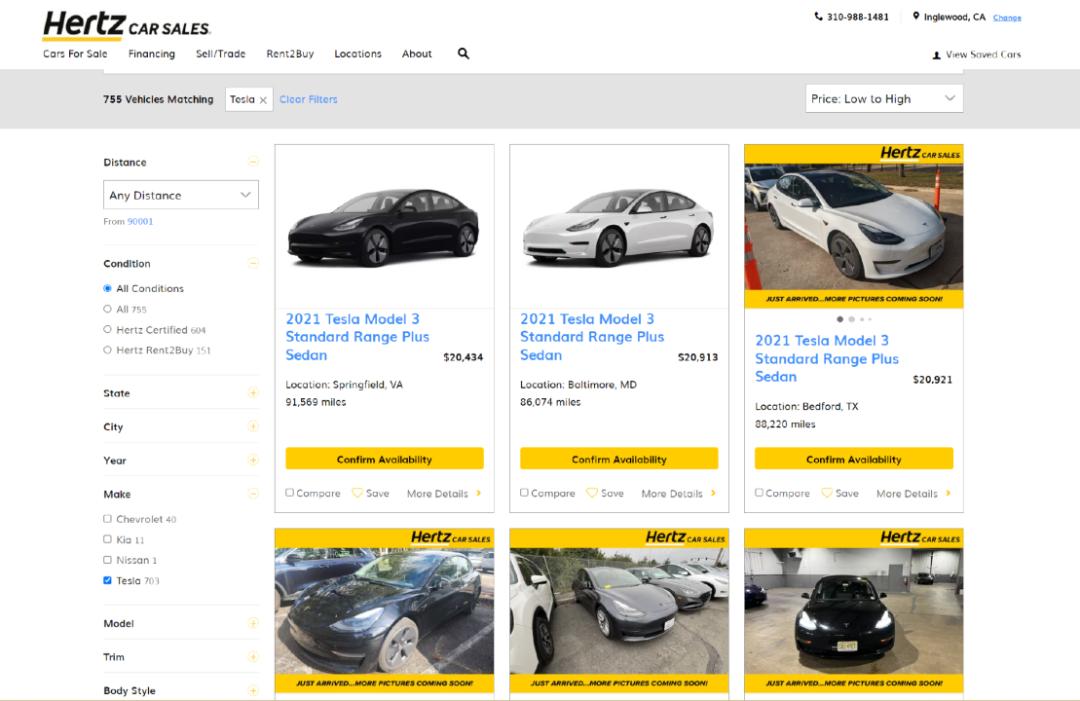Click Save heart on the $20,921 Model 3
The width and height of the screenshot is (1080, 701).
coord(827,493)
